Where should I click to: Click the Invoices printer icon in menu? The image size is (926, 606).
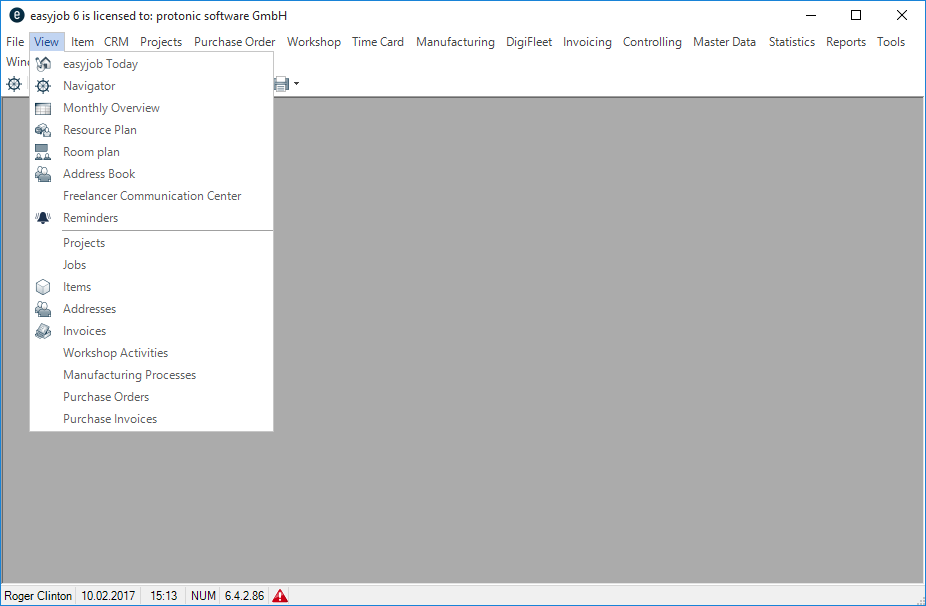(43, 331)
